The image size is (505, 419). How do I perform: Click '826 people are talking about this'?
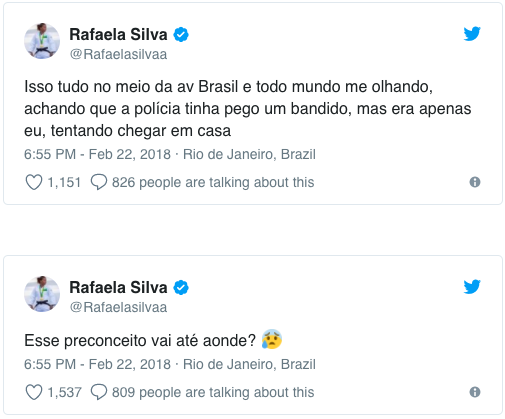(x=213, y=183)
